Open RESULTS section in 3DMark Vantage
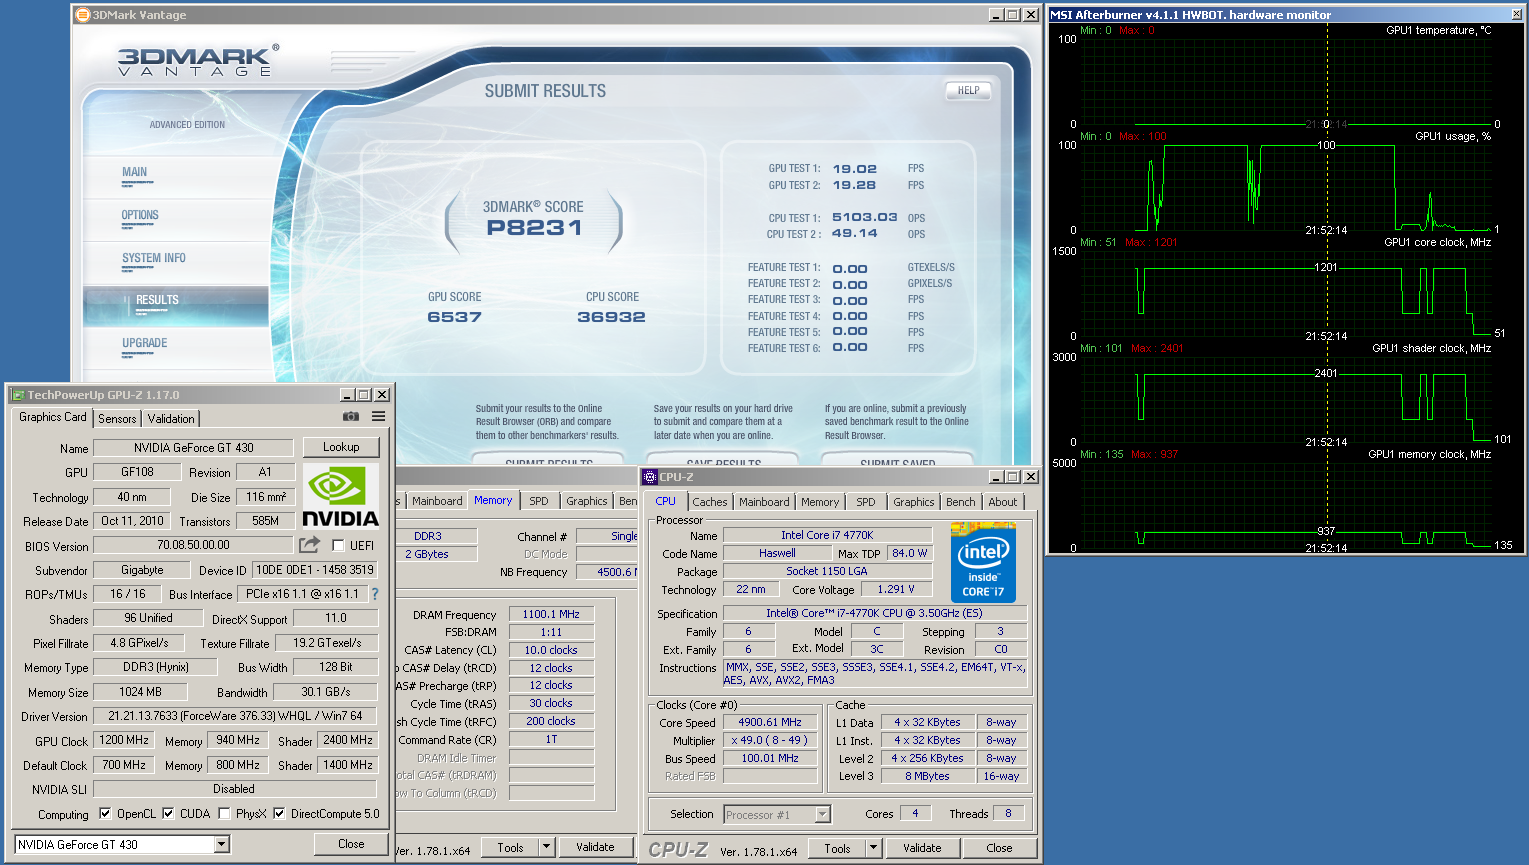Image resolution: width=1529 pixels, height=865 pixels. (x=176, y=305)
